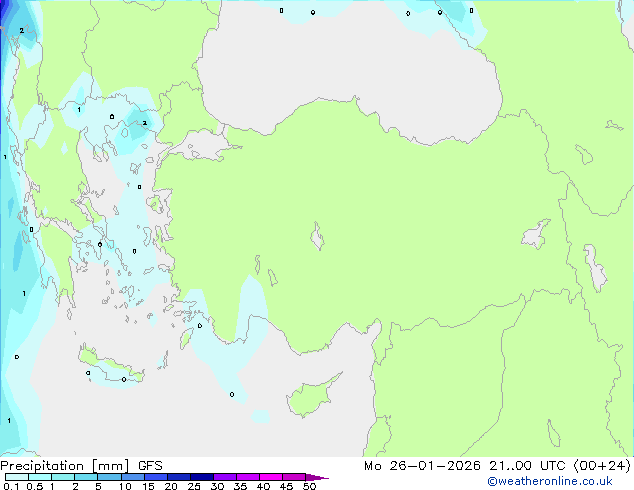Click the '45' legend scale label
Screen dimensions: 634x490
click(286, 486)
